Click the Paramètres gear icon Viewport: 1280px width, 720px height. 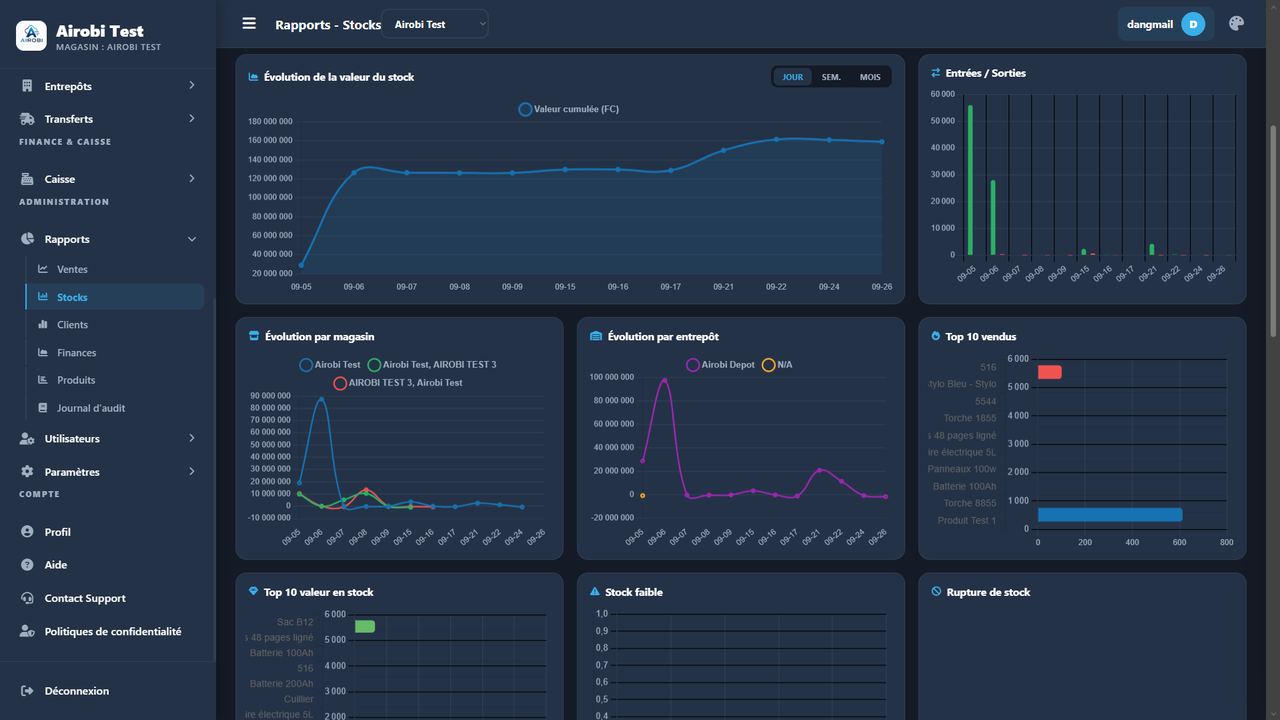tap(27, 472)
